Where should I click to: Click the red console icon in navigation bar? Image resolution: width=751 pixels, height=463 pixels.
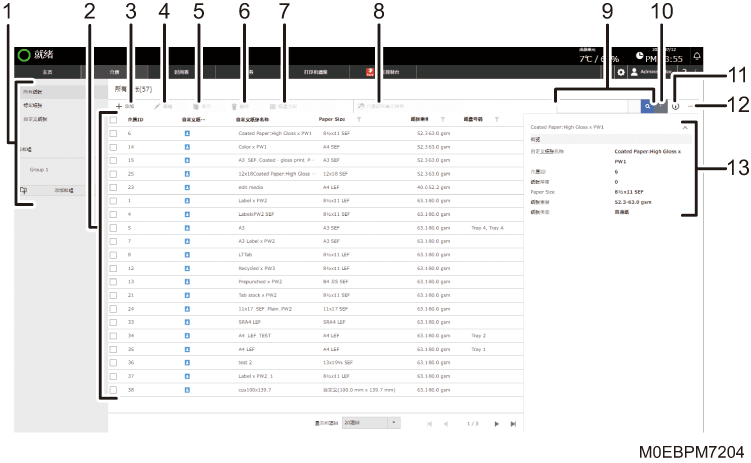(x=370, y=72)
